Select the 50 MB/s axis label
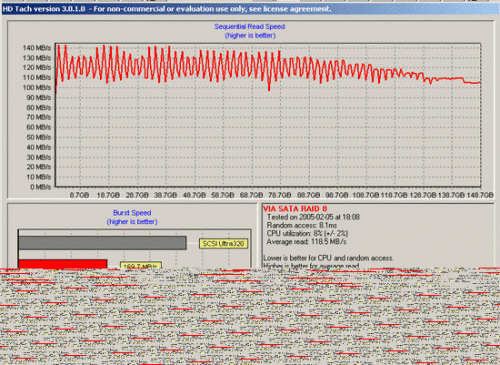The height and width of the screenshot is (365, 500). click(x=38, y=137)
